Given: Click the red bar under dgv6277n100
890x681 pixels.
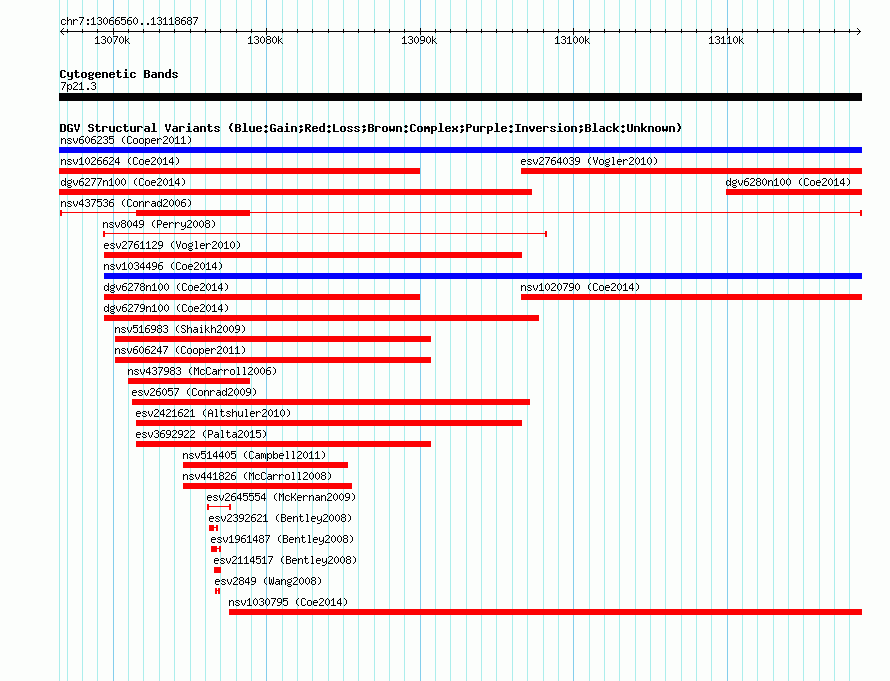Looking at the screenshot, I should pos(296,192).
